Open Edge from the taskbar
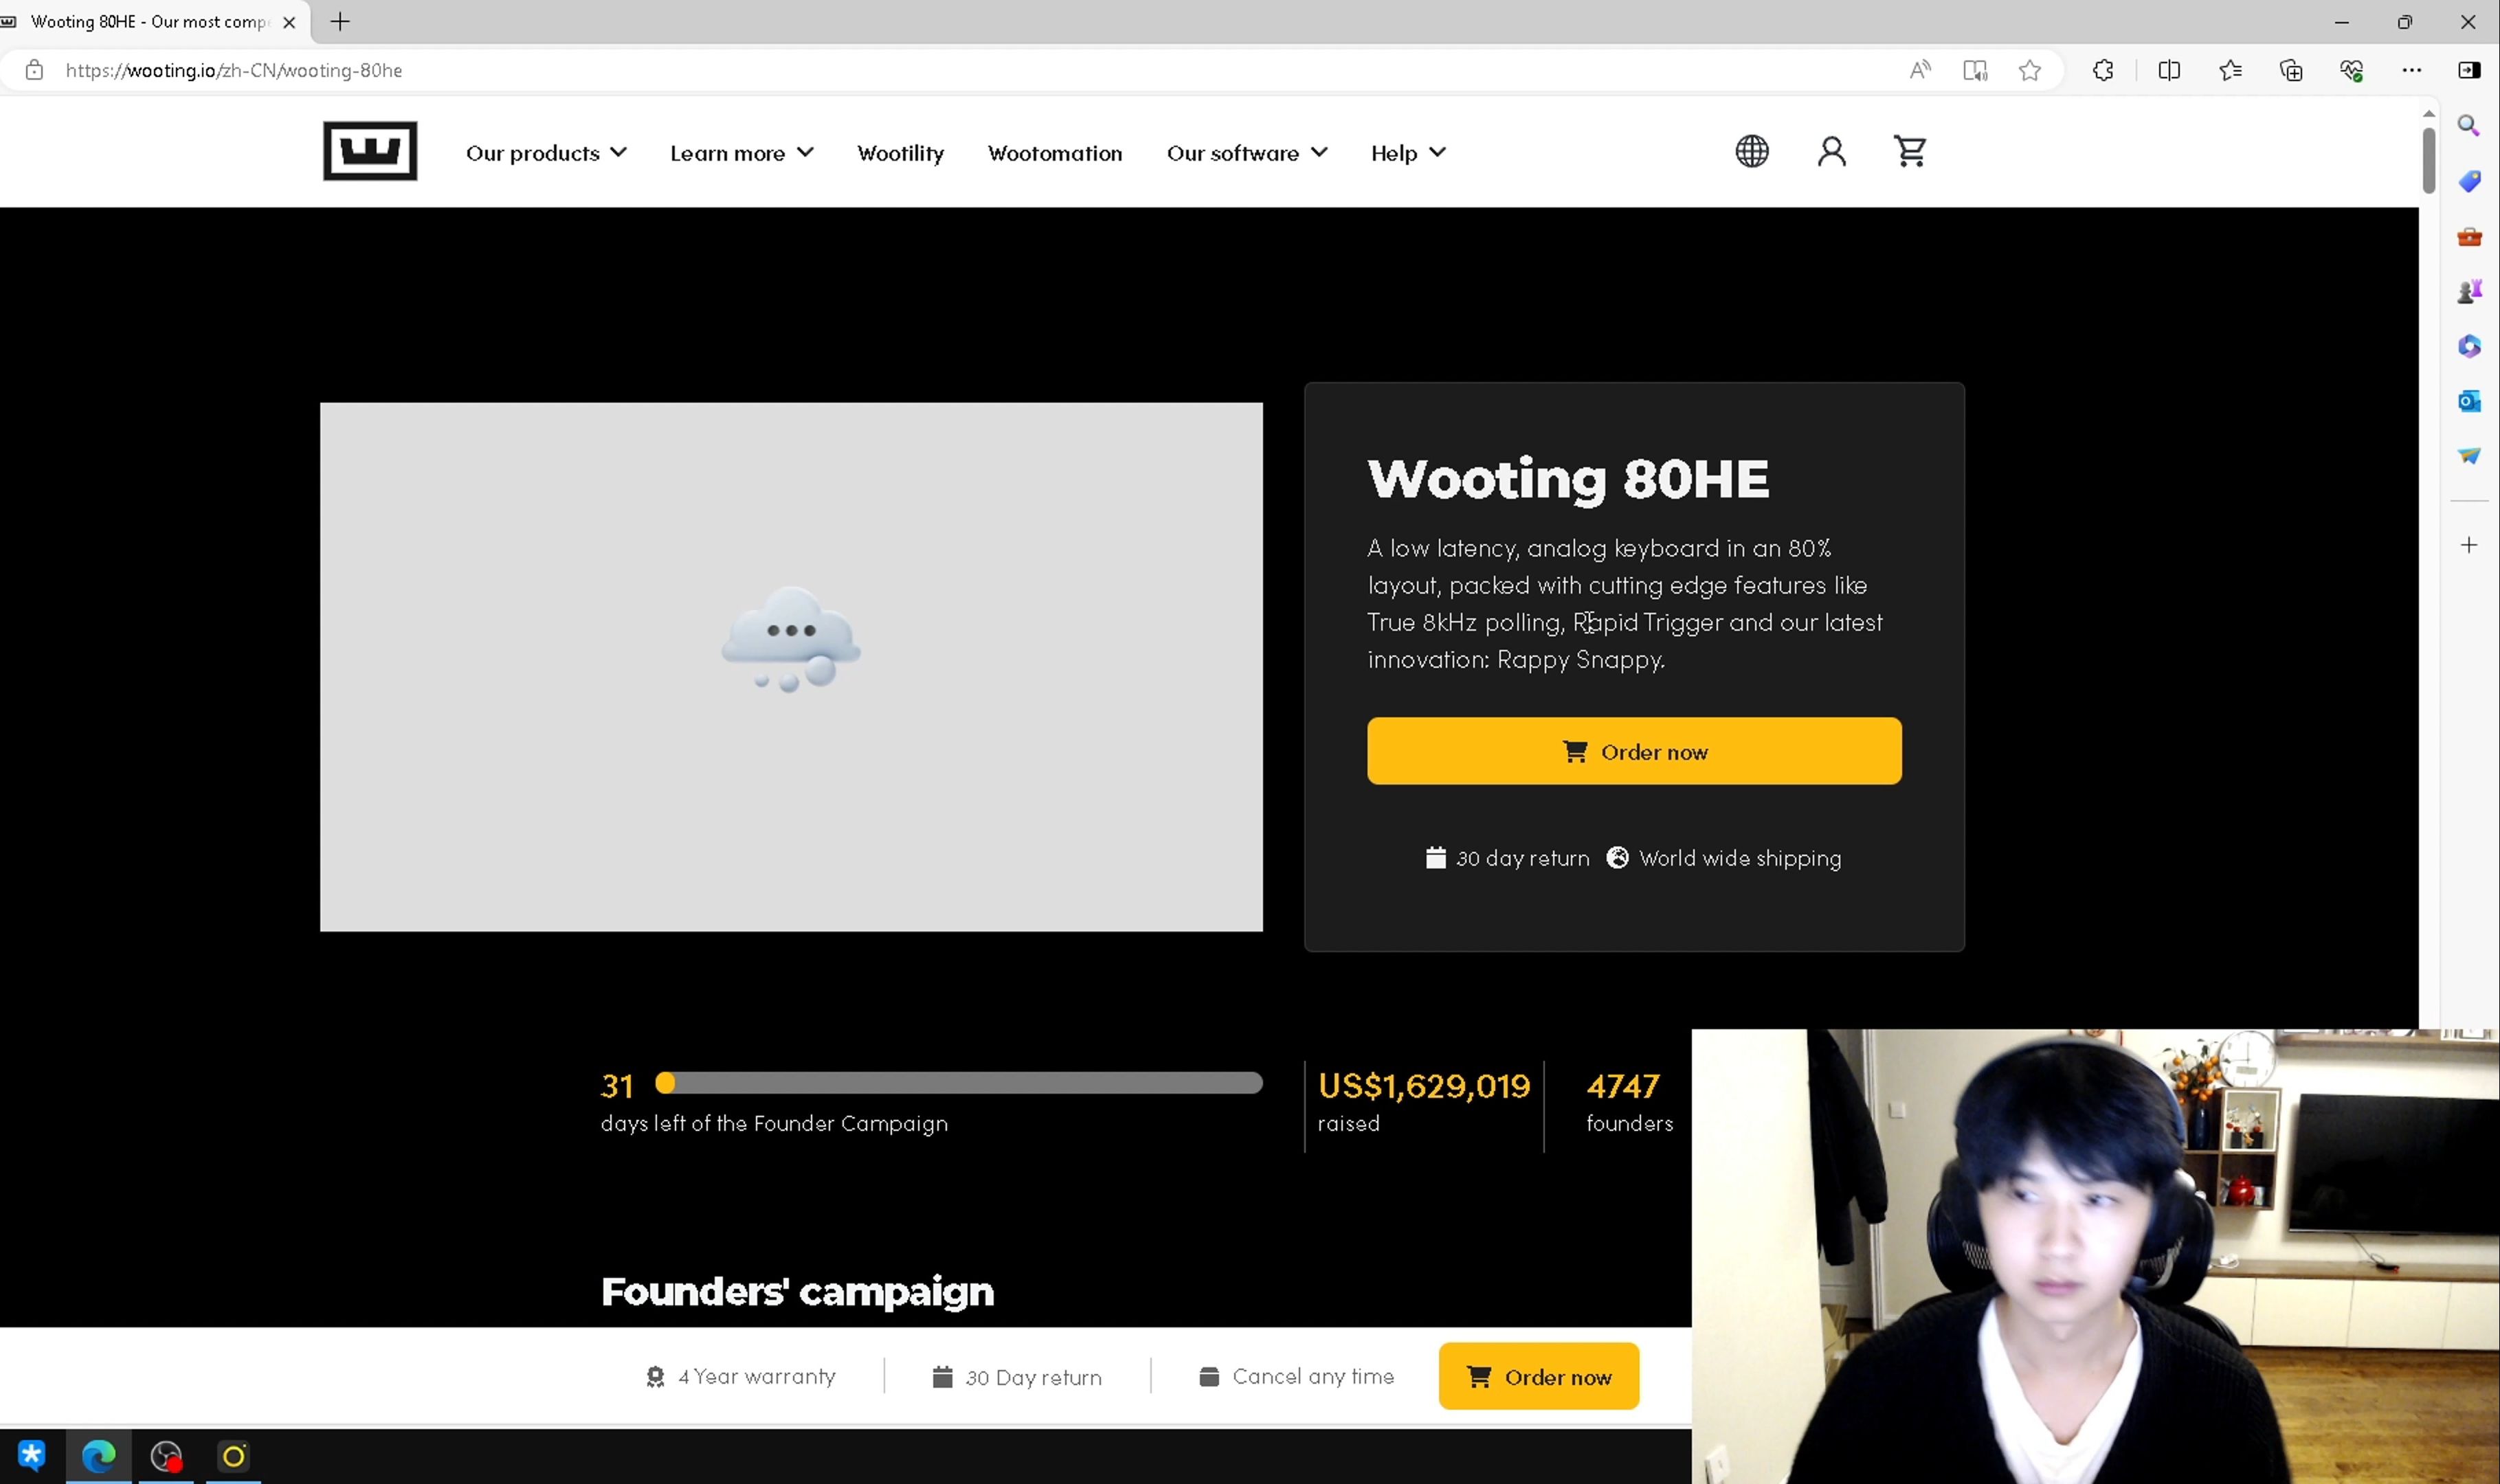The height and width of the screenshot is (1484, 2500). (98, 1456)
